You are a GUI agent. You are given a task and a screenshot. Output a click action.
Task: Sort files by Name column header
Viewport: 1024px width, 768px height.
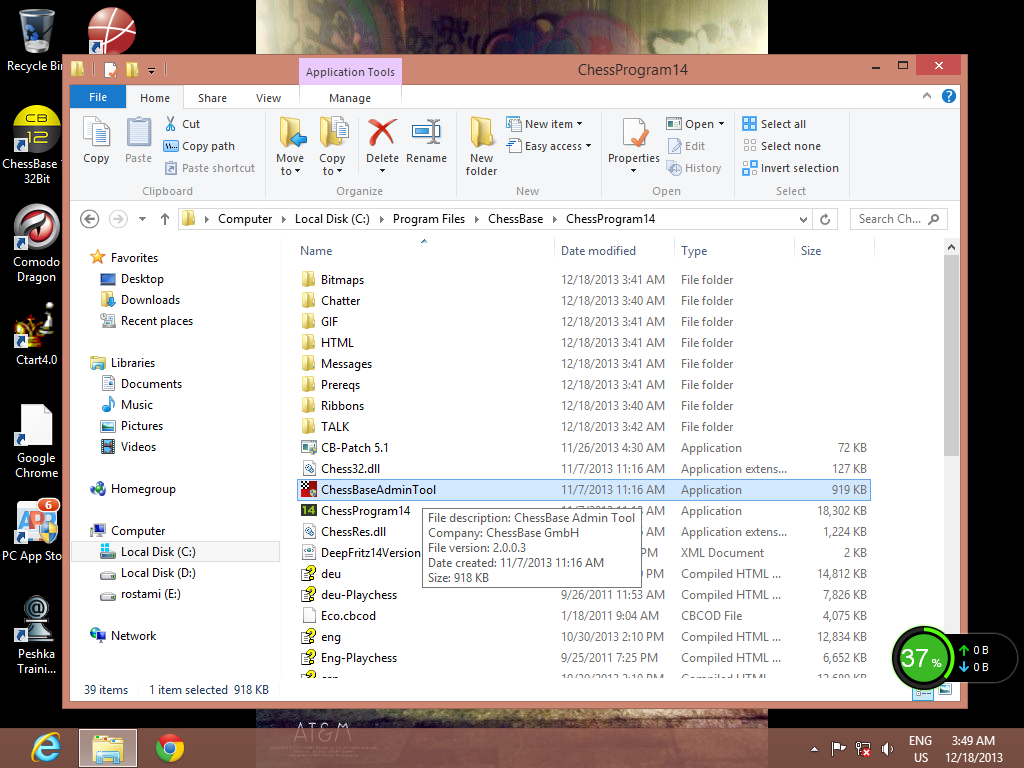pos(316,251)
